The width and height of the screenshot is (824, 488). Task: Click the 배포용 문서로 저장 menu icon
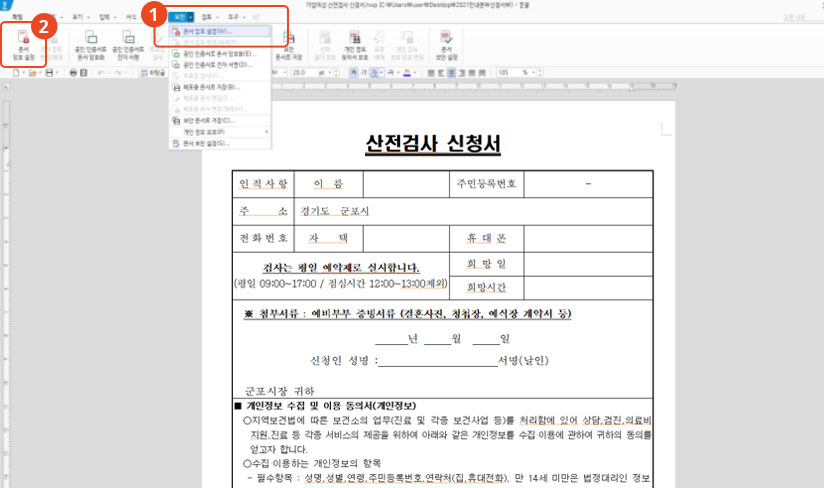[x=177, y=87]
